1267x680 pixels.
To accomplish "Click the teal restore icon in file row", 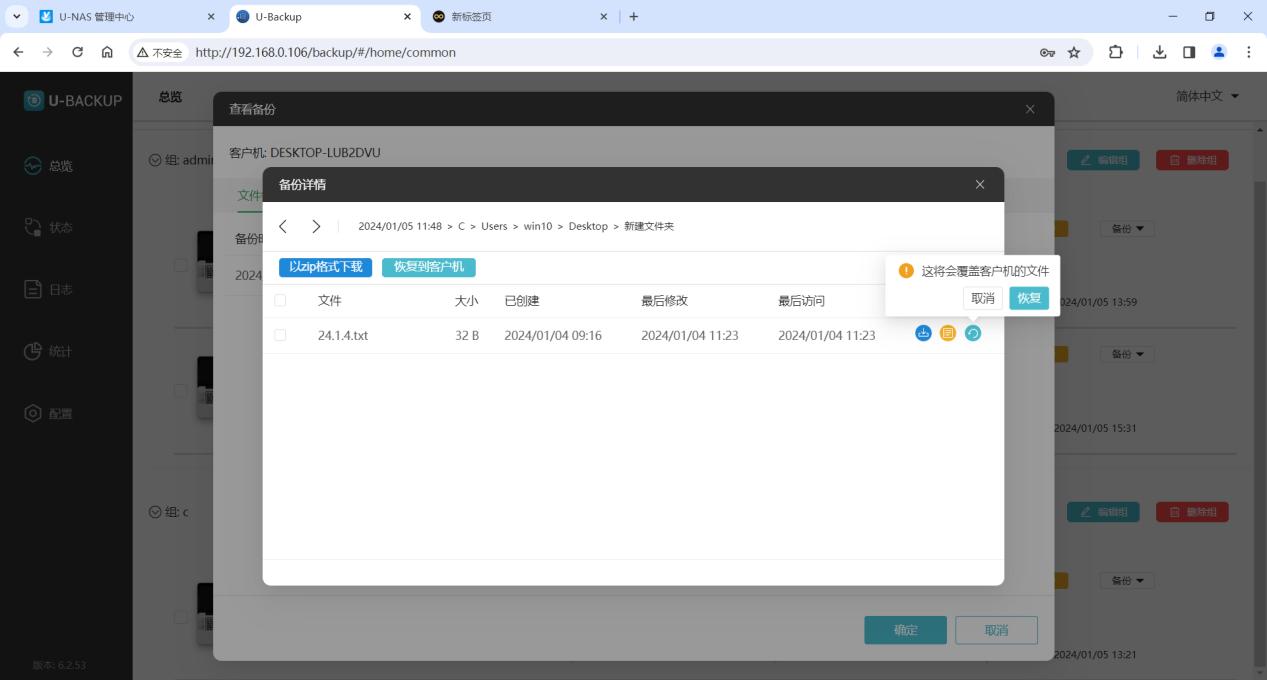I will coord(973,333).
